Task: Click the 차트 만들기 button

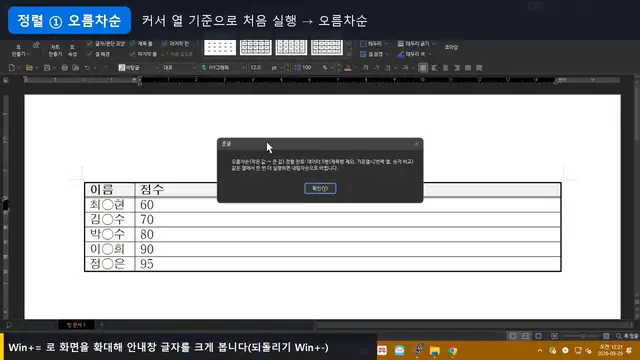Action: [55, 51]
